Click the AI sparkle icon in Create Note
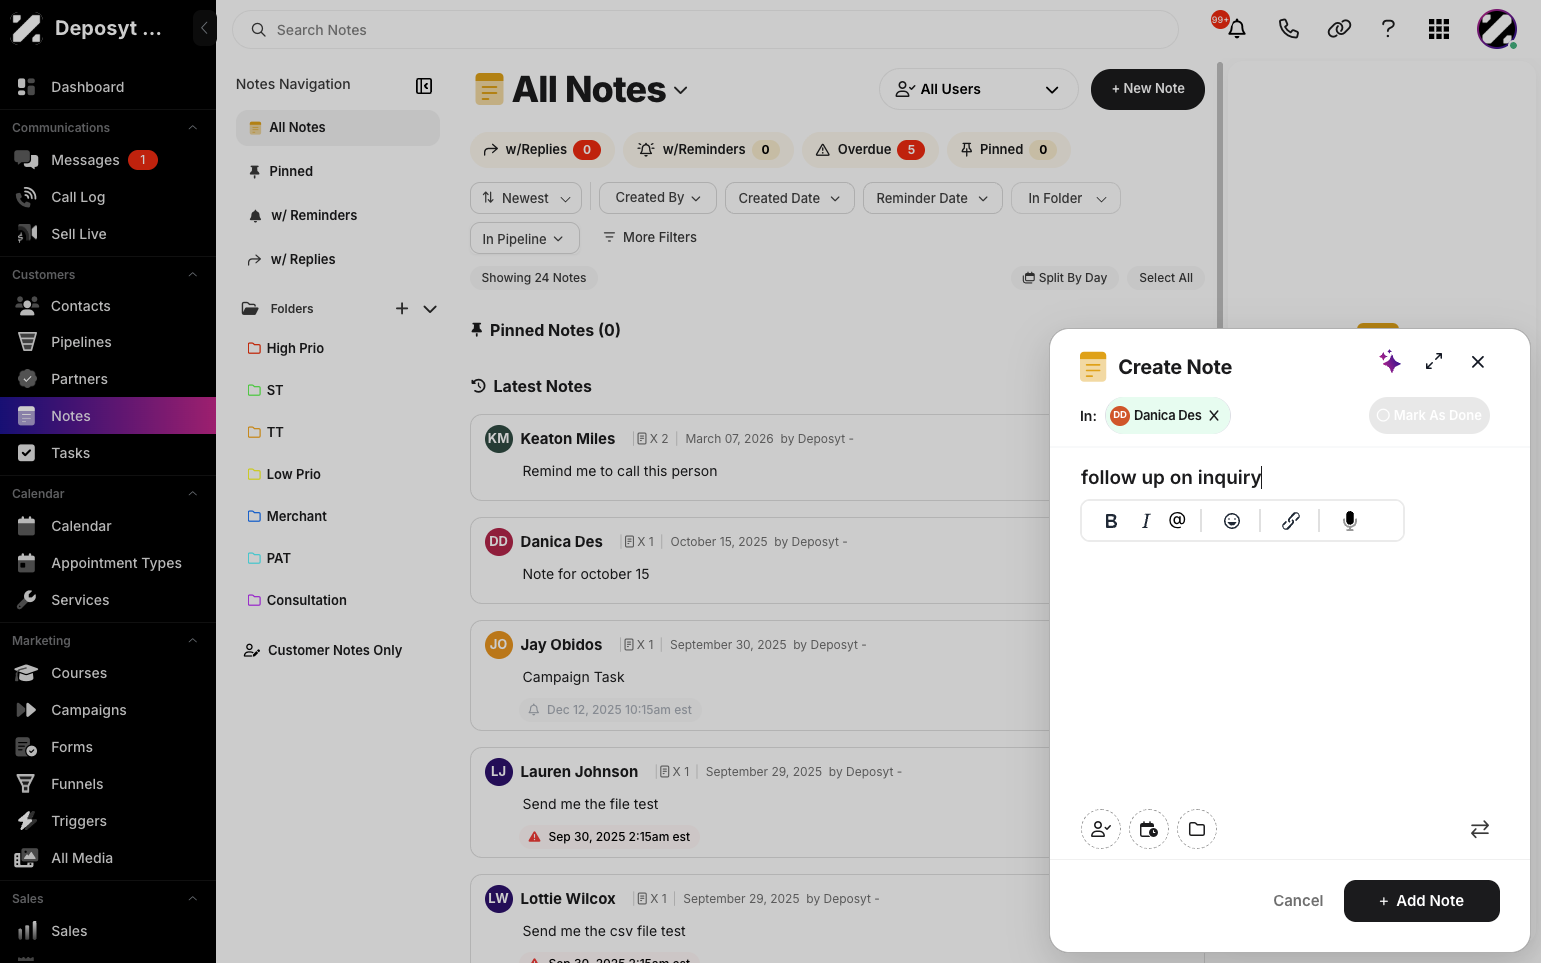The image size is (1541, 963). pyautogui.click(x=1390, y=361)
